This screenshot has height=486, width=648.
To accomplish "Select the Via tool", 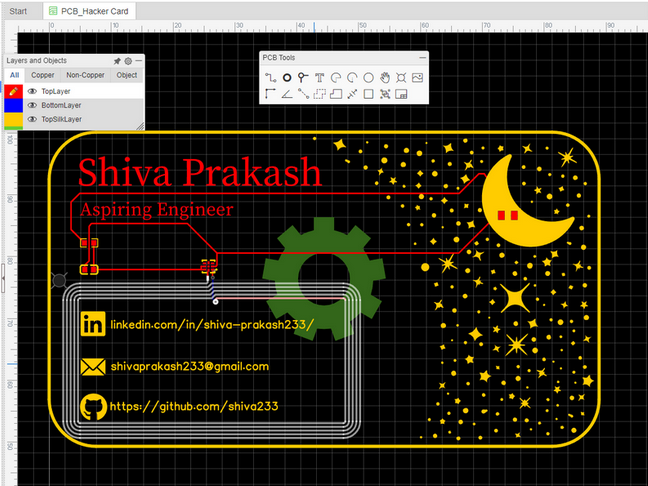I will [x=303, y=77].
